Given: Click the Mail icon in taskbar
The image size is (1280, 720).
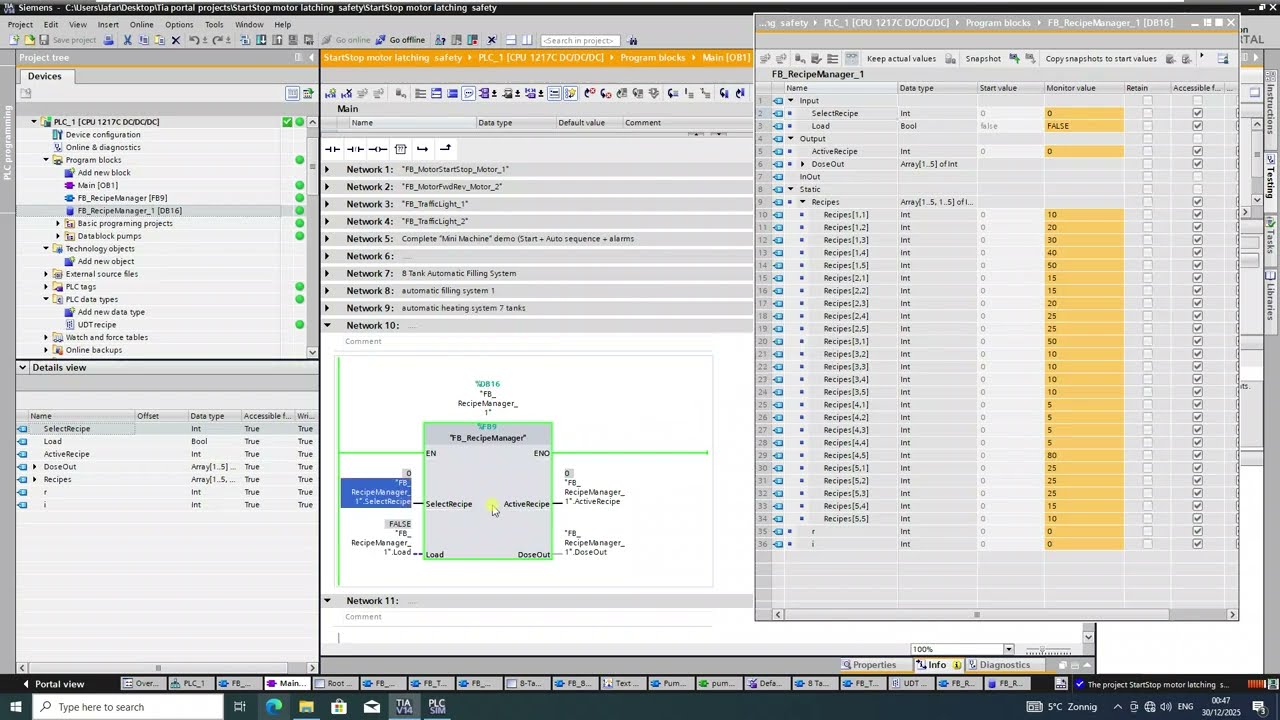Looking at the screenshot, I should click(372, 707).
